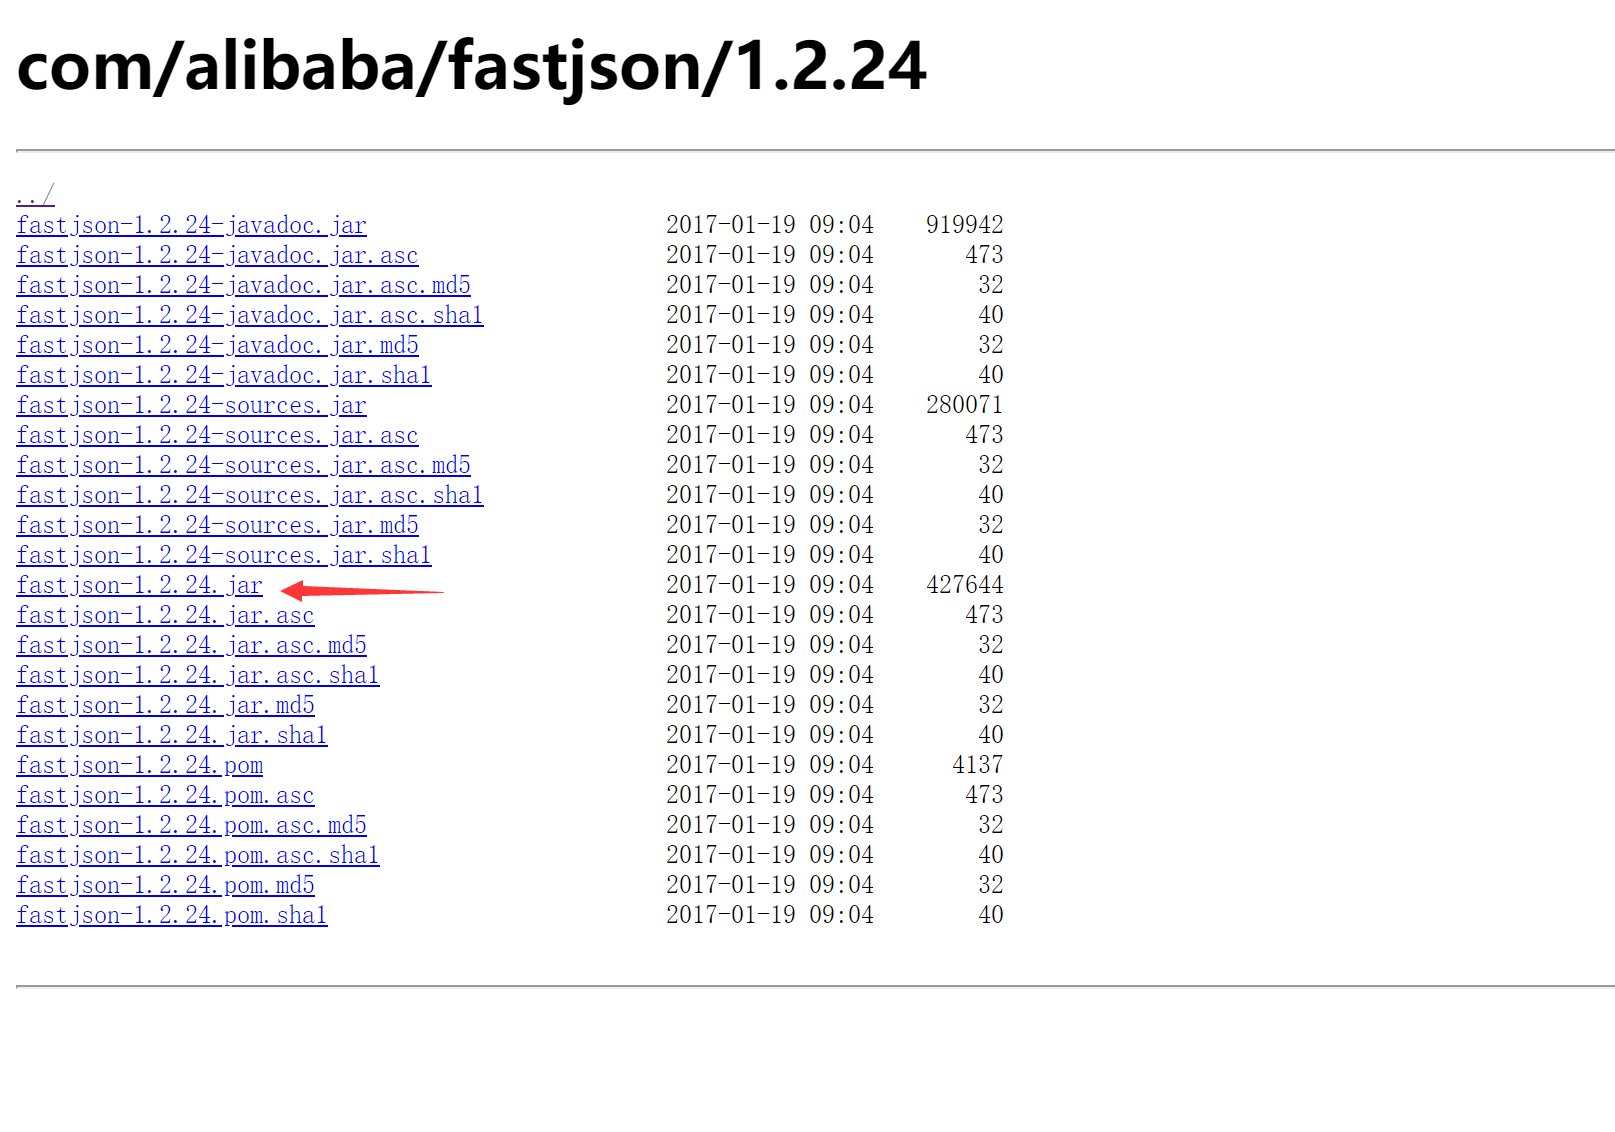Click the date of fastjson-1.2.24.jar row

point(770,585)
